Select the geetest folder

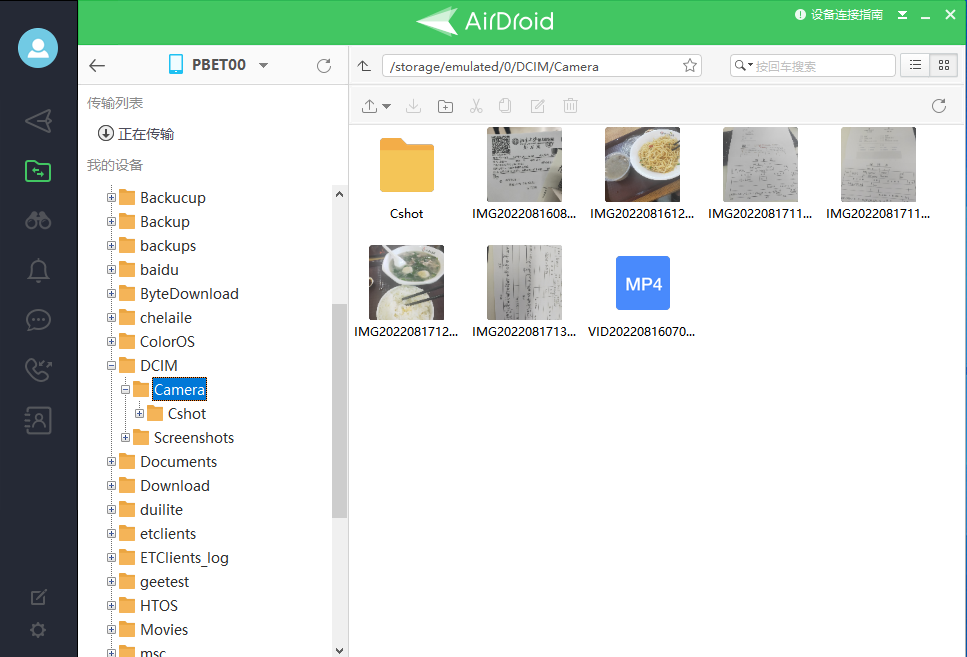(x=165, y=582)
